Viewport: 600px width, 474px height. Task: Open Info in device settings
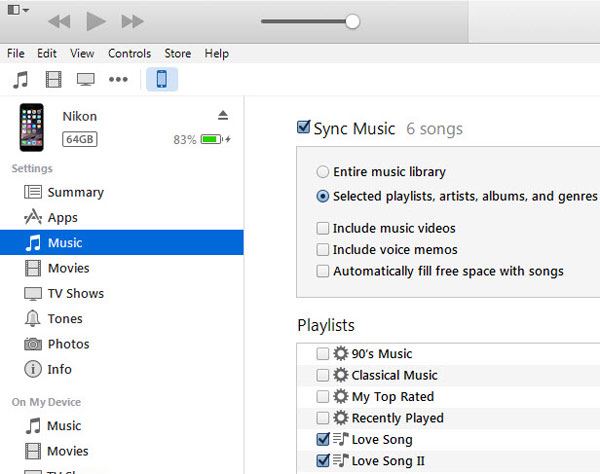pyautogui.click(x=122, y=369)
